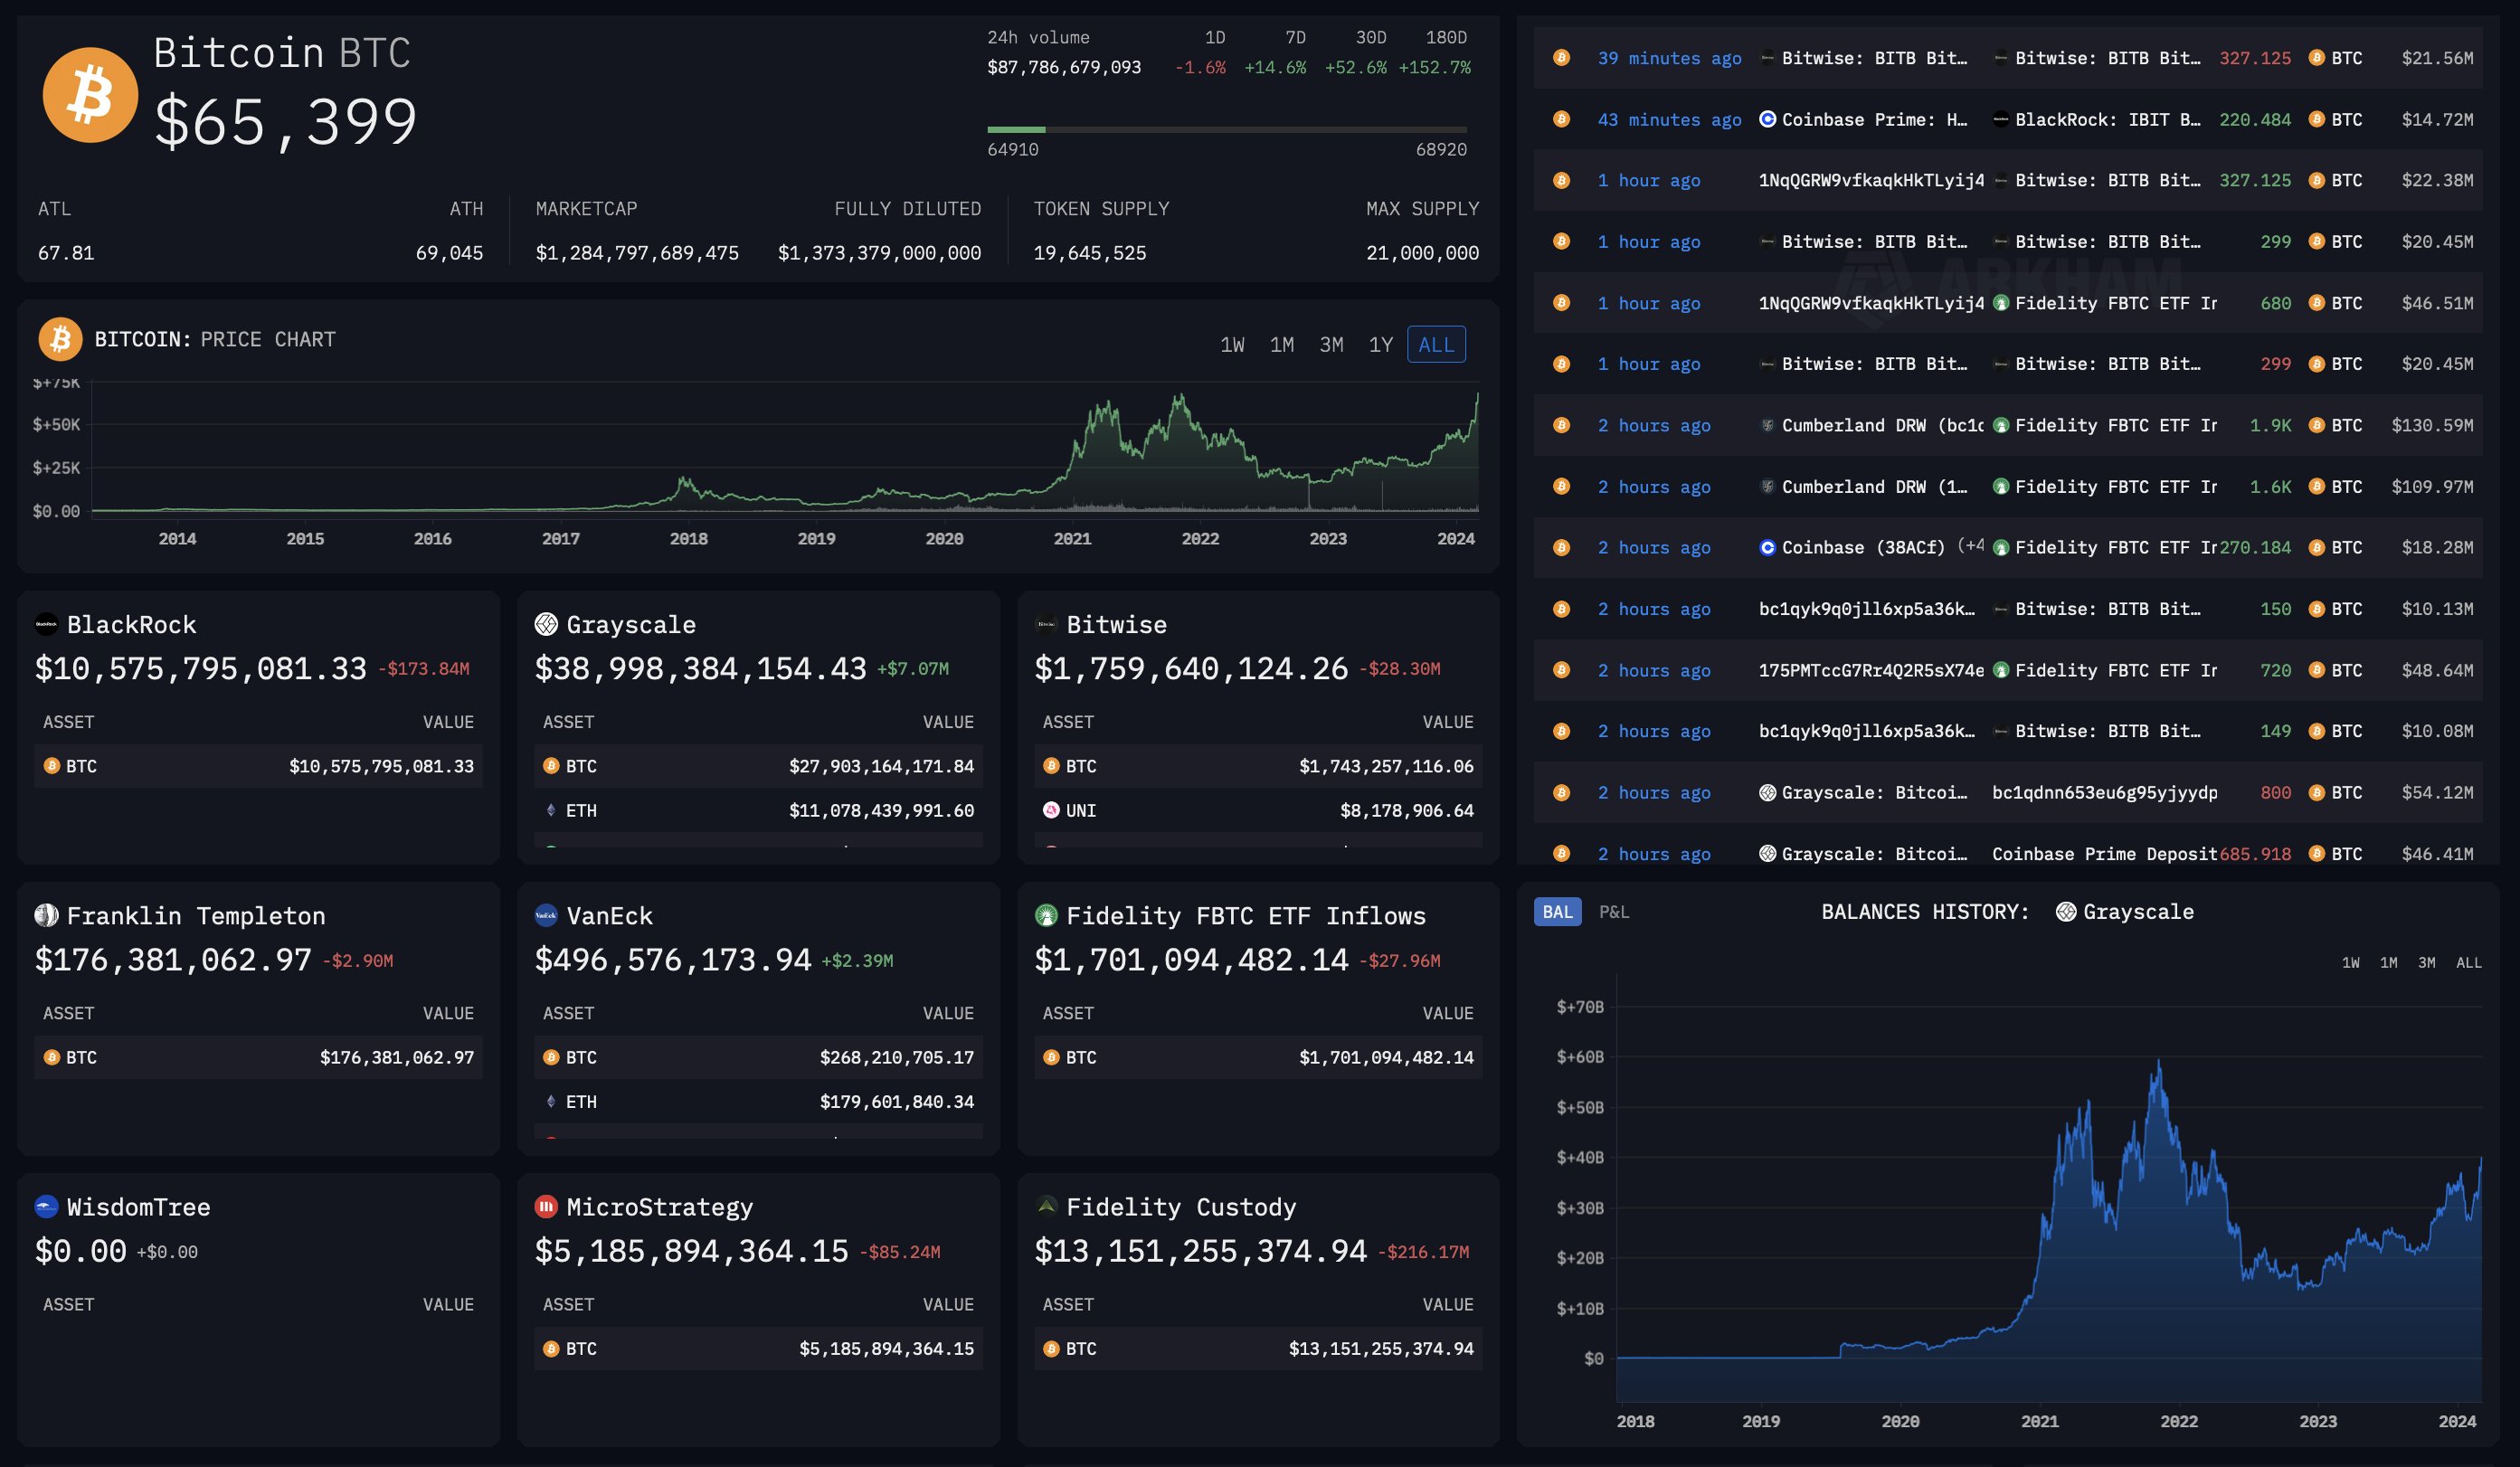
Task: Switch to the ALL tab on balances history
Action: [x=2468, y=962]
